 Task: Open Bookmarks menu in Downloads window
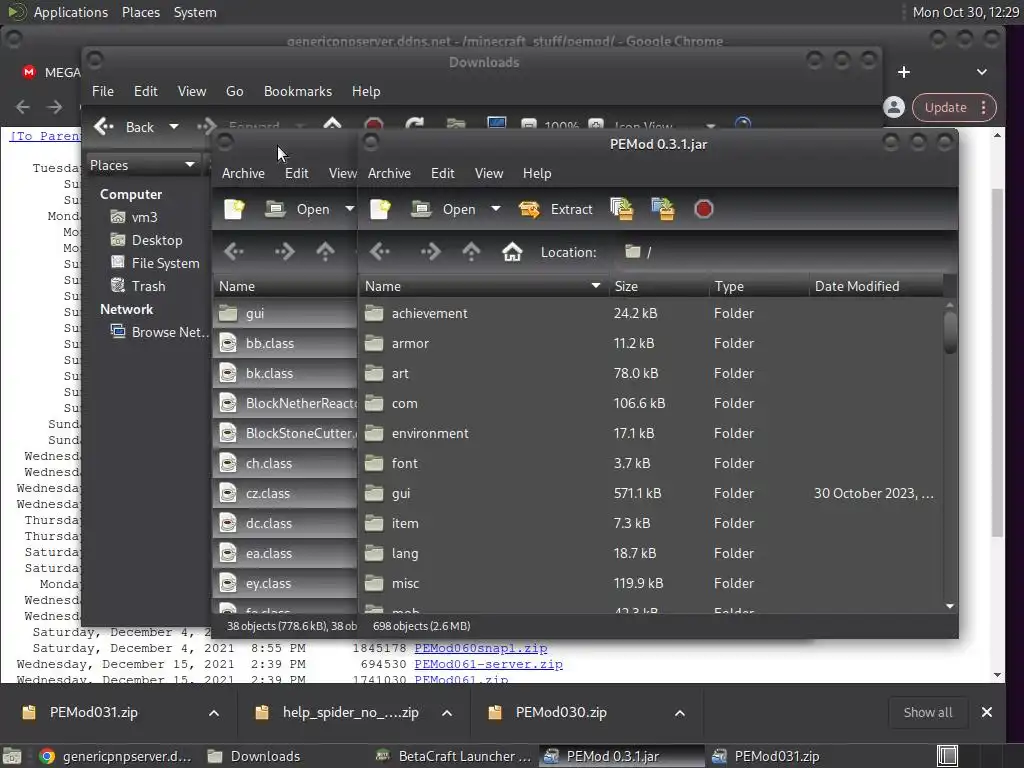click(x=298, y=91)
